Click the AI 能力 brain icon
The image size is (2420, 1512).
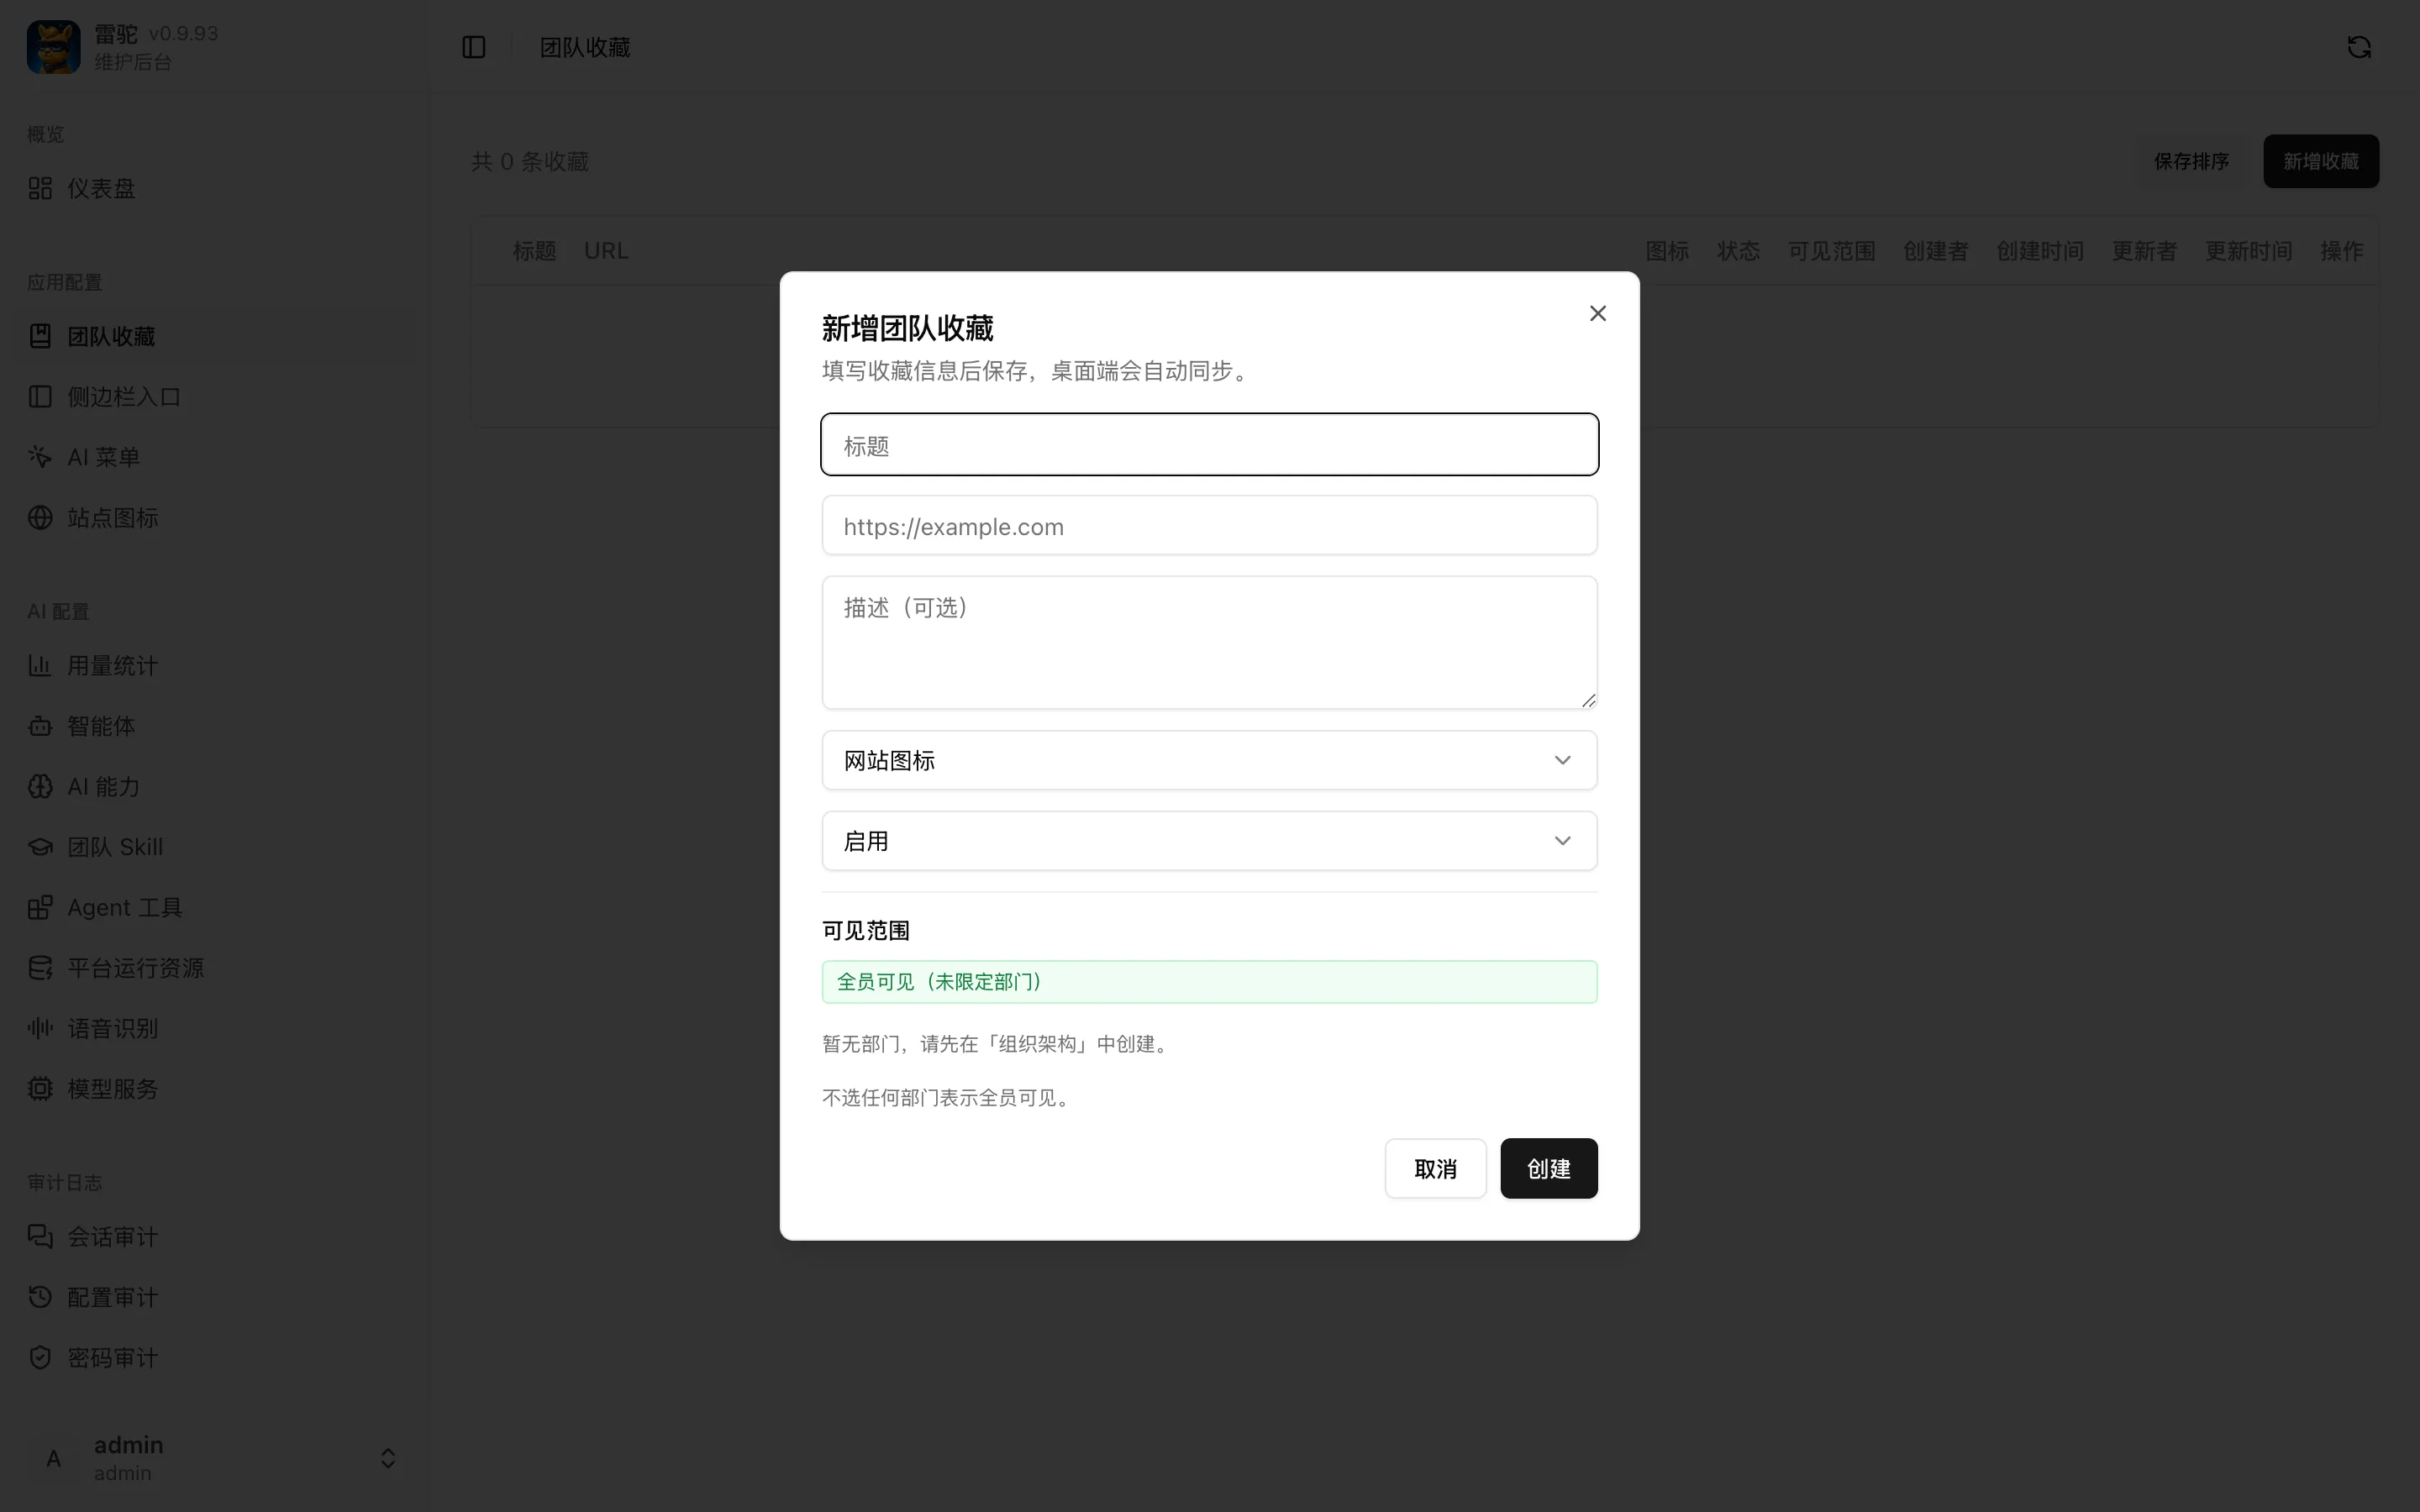point(40,787)
